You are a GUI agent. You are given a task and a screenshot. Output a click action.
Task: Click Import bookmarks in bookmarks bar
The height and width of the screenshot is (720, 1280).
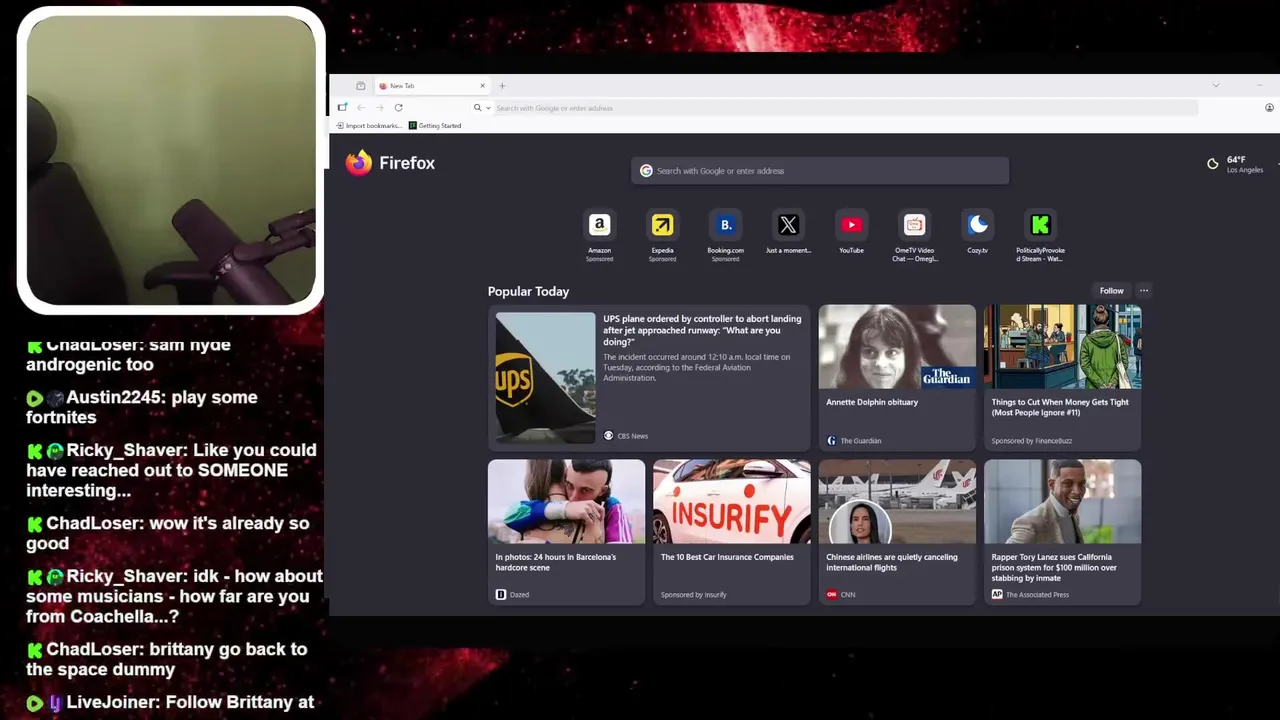369,126
